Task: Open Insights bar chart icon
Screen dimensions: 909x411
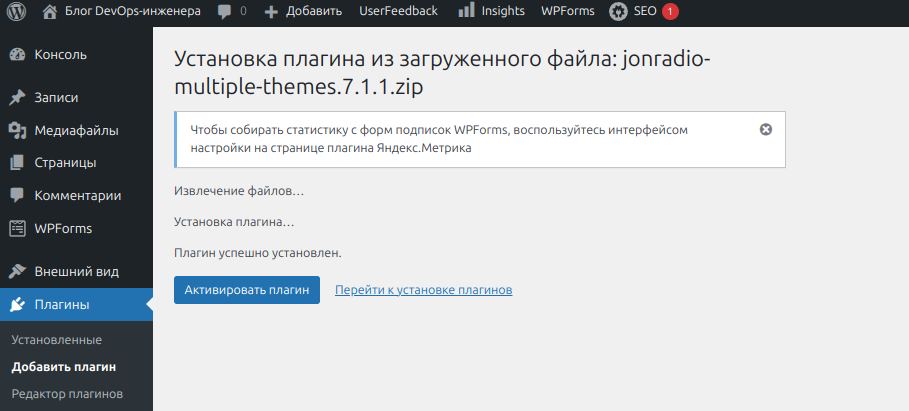Action: pyautogui.click(x=466, y=12)
